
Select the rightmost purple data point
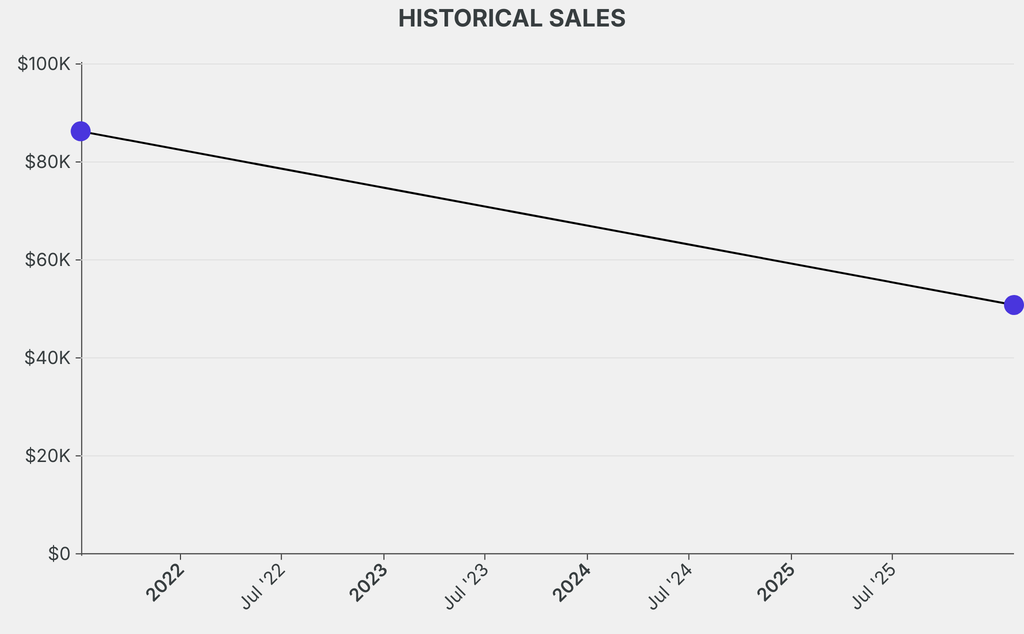pos(1013,305)
